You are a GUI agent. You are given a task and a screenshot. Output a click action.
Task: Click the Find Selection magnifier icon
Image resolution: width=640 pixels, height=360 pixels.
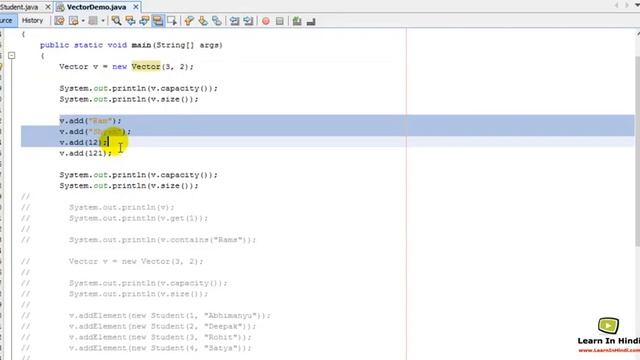tap(116, 21)
